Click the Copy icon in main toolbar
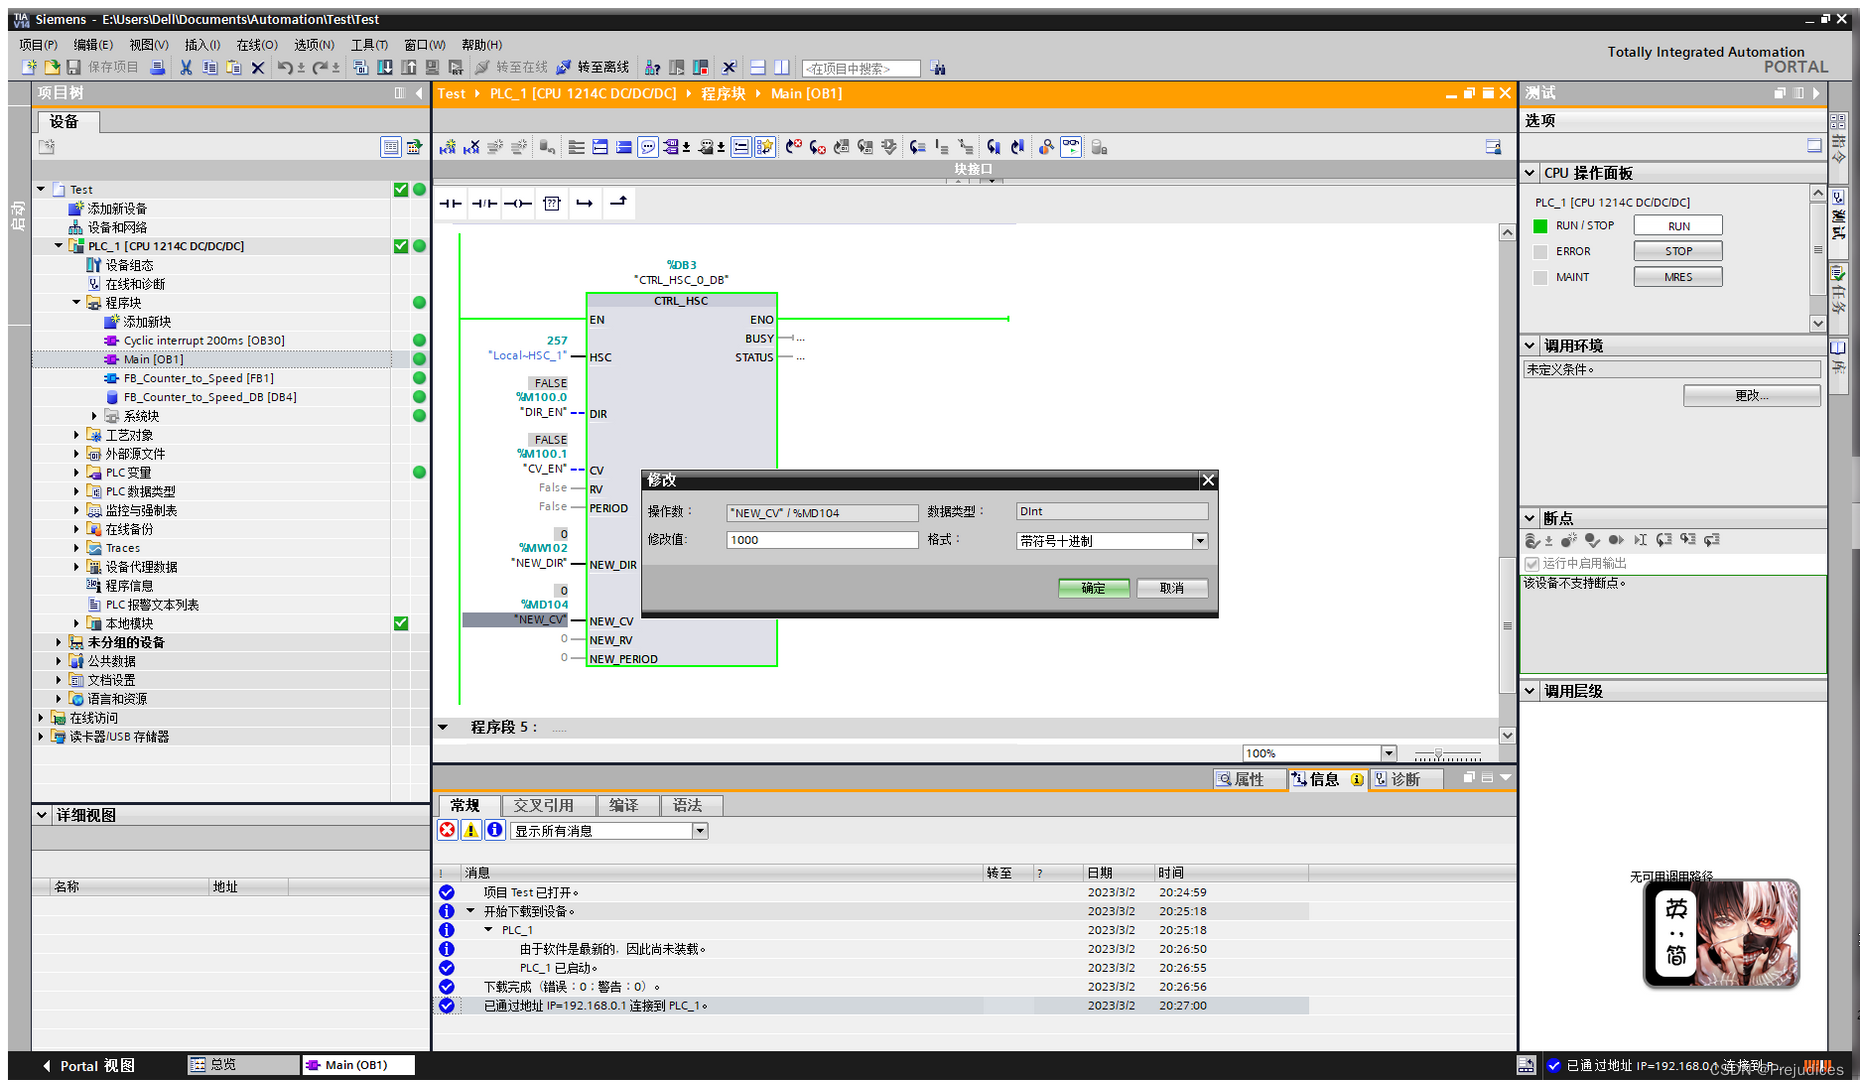Screen dimensions: 1860x1088 210,67
